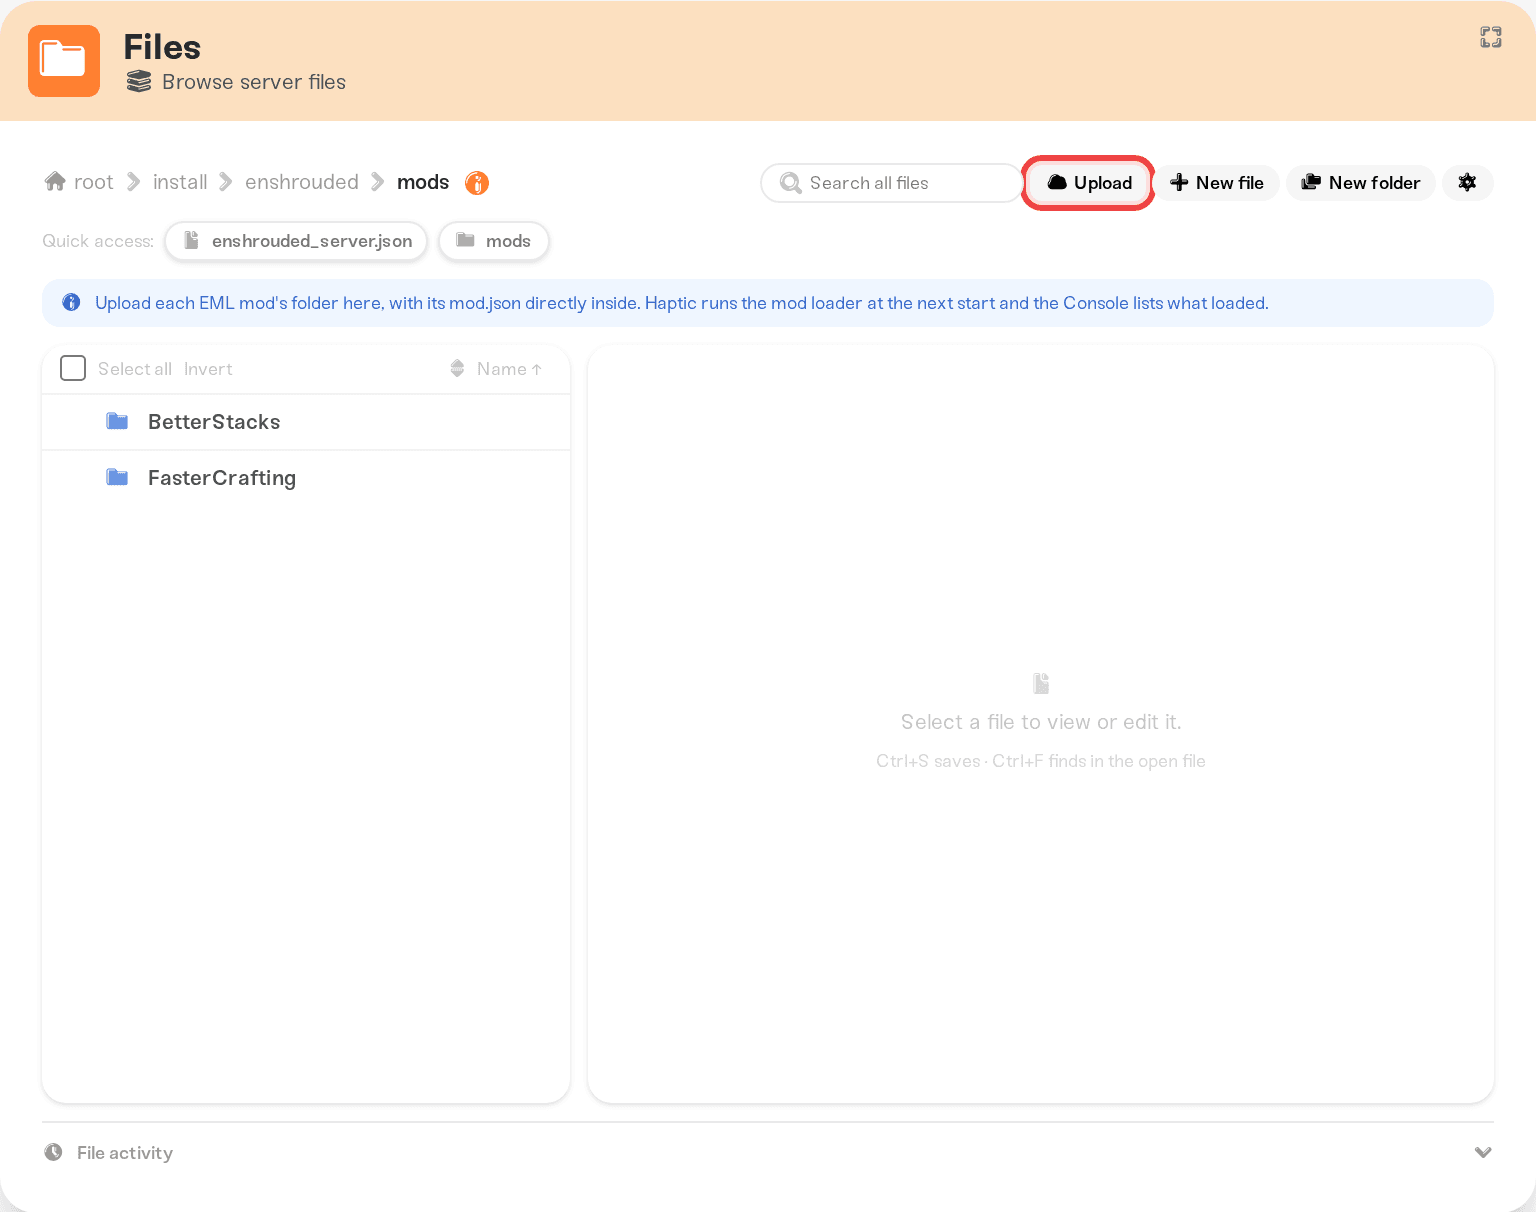This screenshot has width=1536, height=1212.
Task: Click the FasterCrafting folder icon
Action: point(117,477)
